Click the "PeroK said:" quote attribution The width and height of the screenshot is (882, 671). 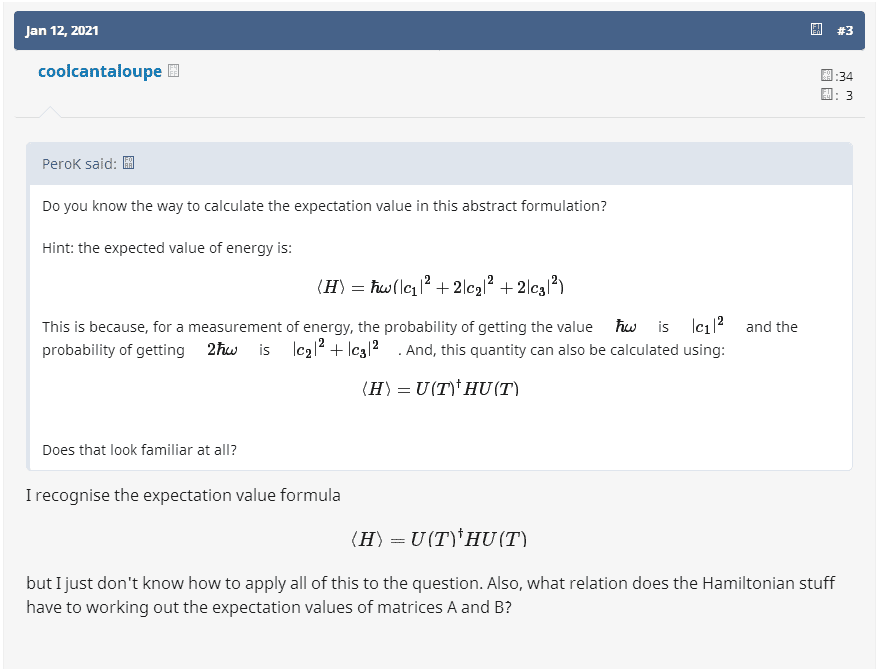click(x=79, y=164)
